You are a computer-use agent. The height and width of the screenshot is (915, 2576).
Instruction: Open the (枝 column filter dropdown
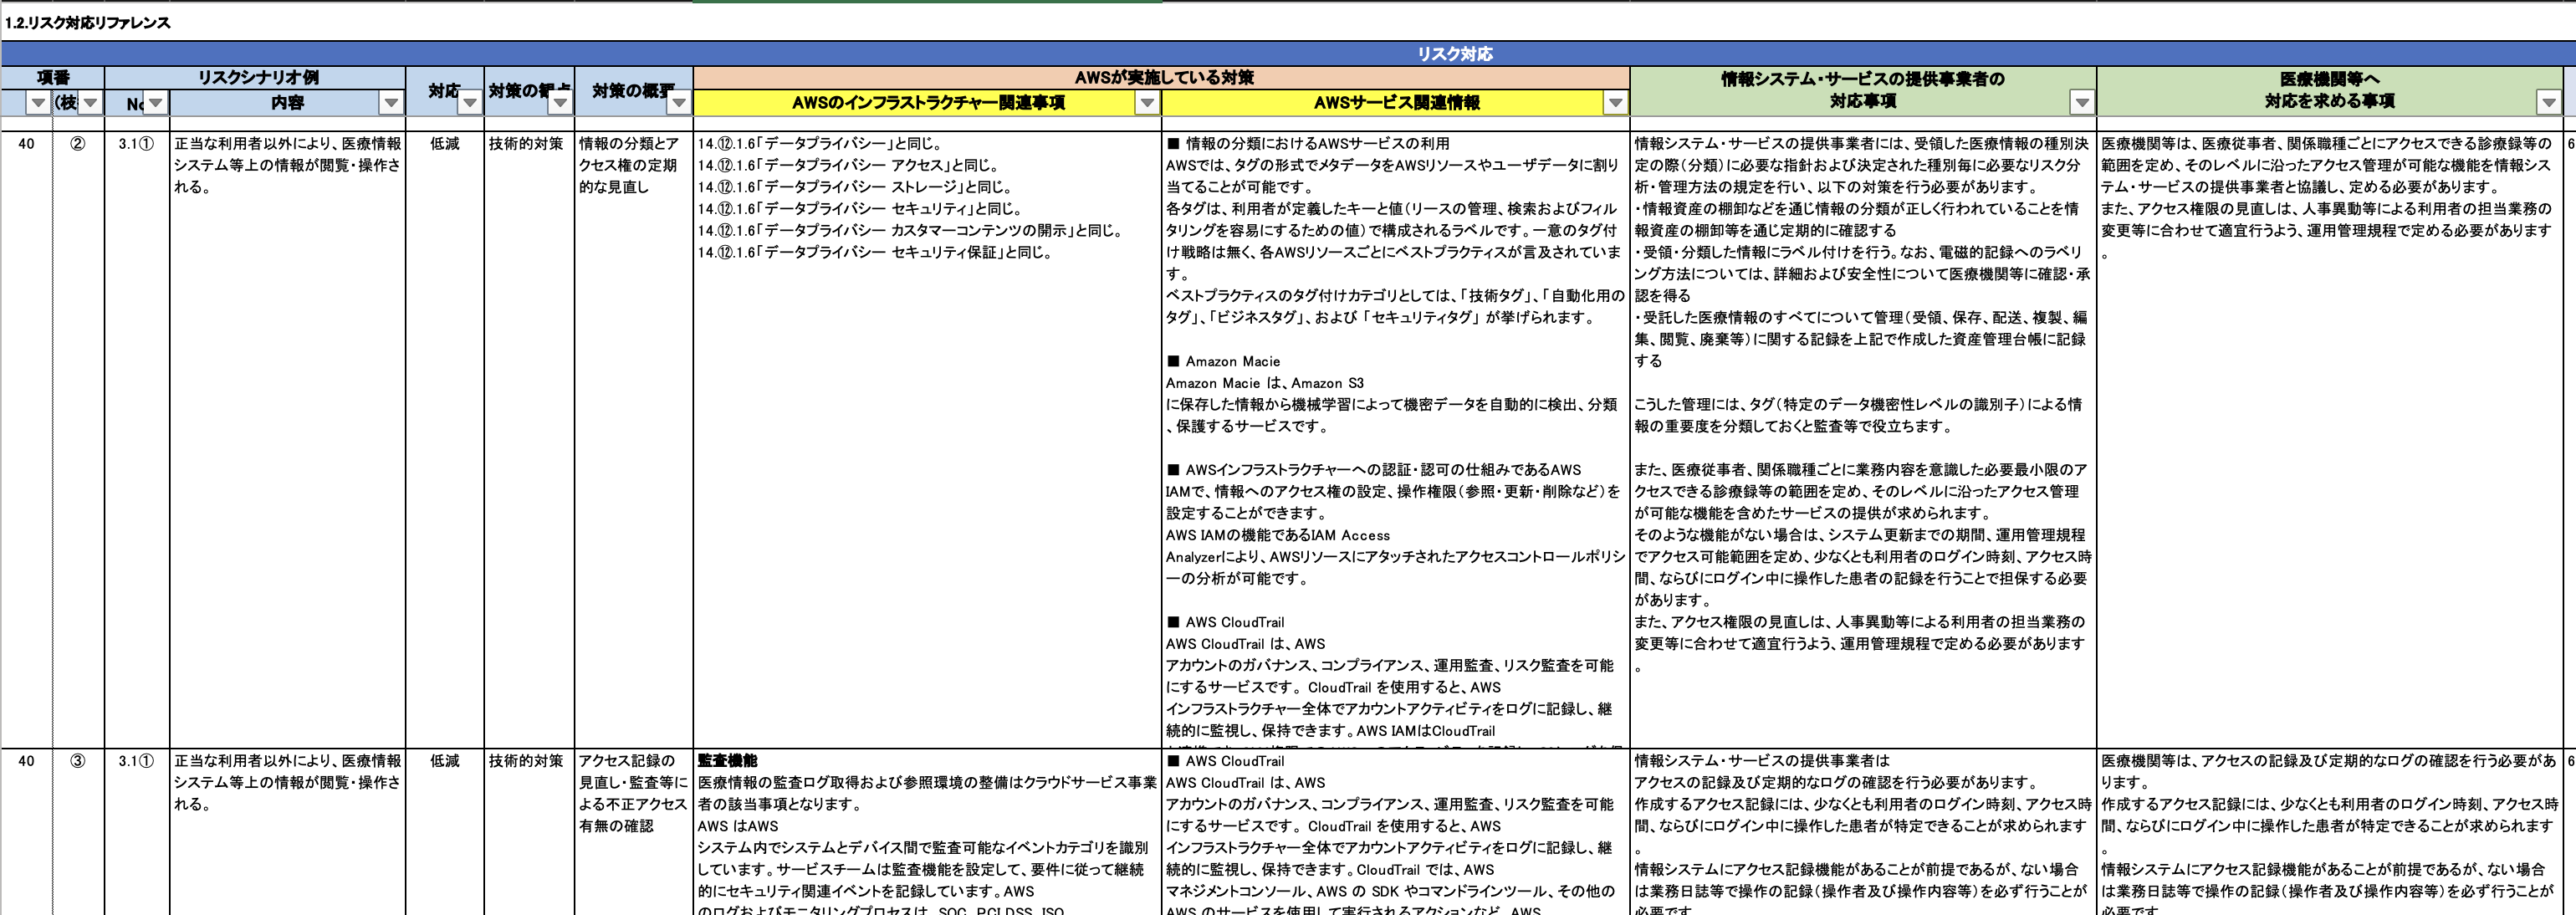[91, 103]
